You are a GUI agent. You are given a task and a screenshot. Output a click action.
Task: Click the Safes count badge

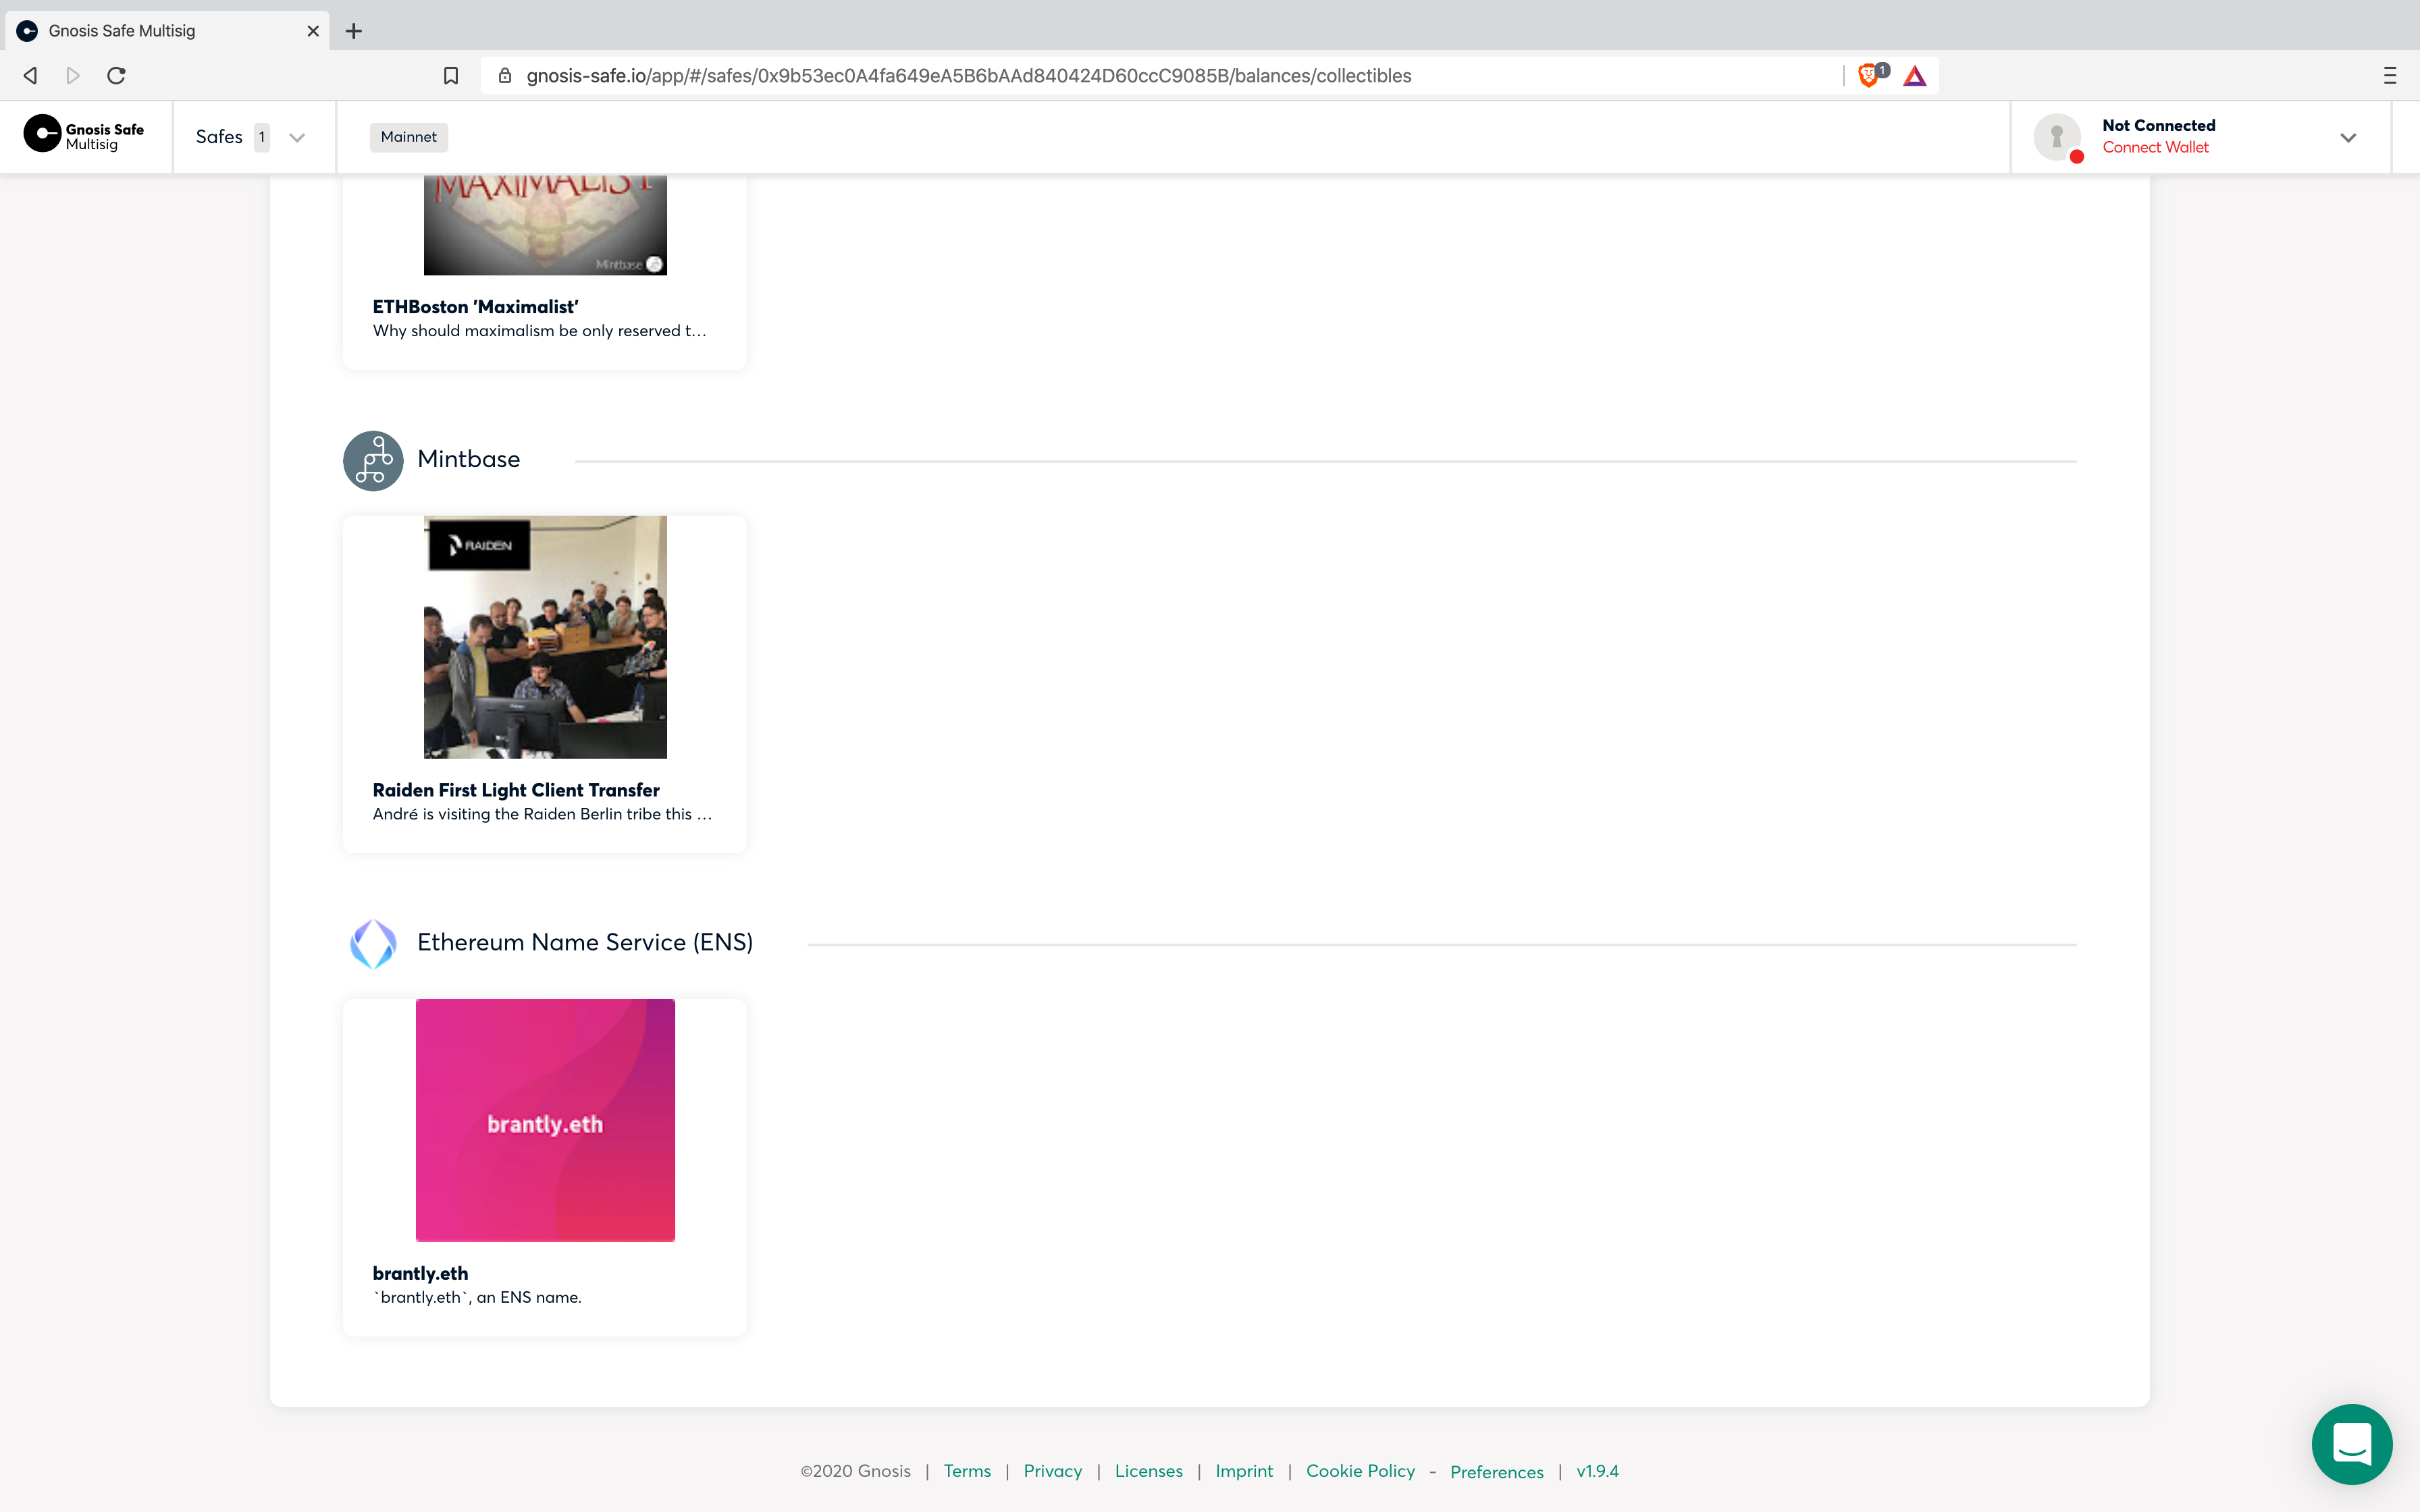click(x=262, y=137)
